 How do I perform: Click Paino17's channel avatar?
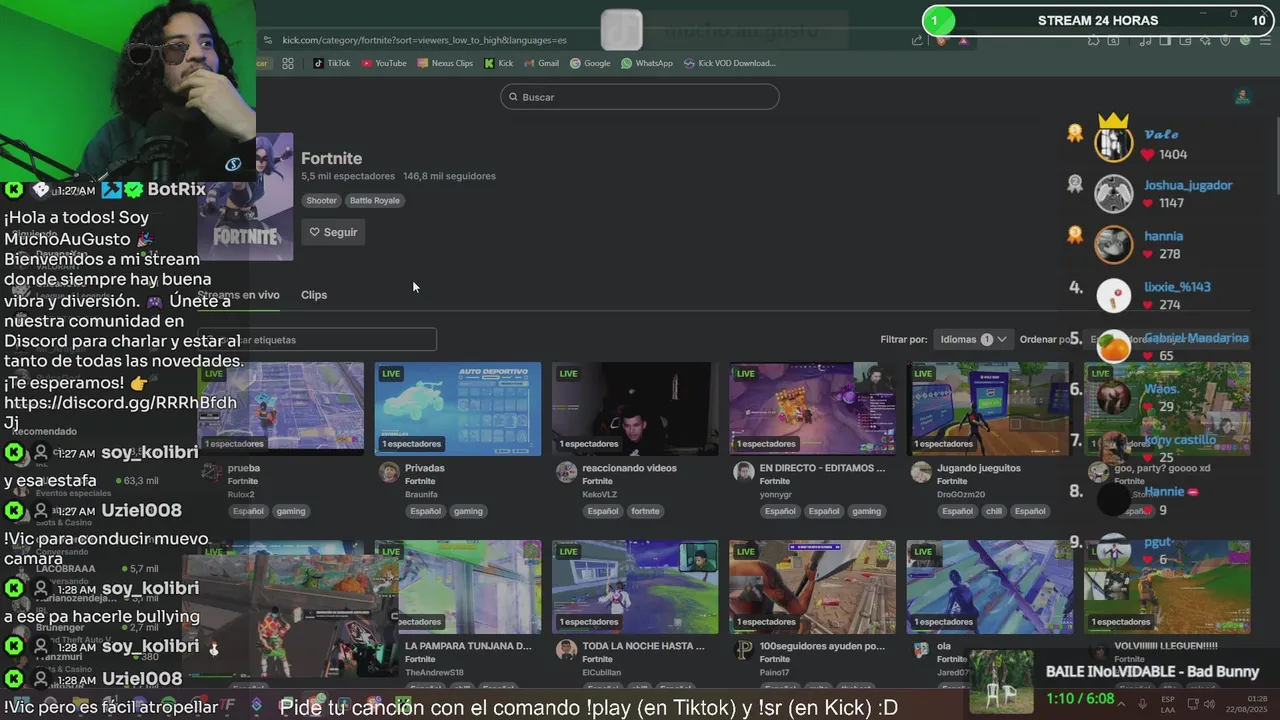tap(743, 650)
